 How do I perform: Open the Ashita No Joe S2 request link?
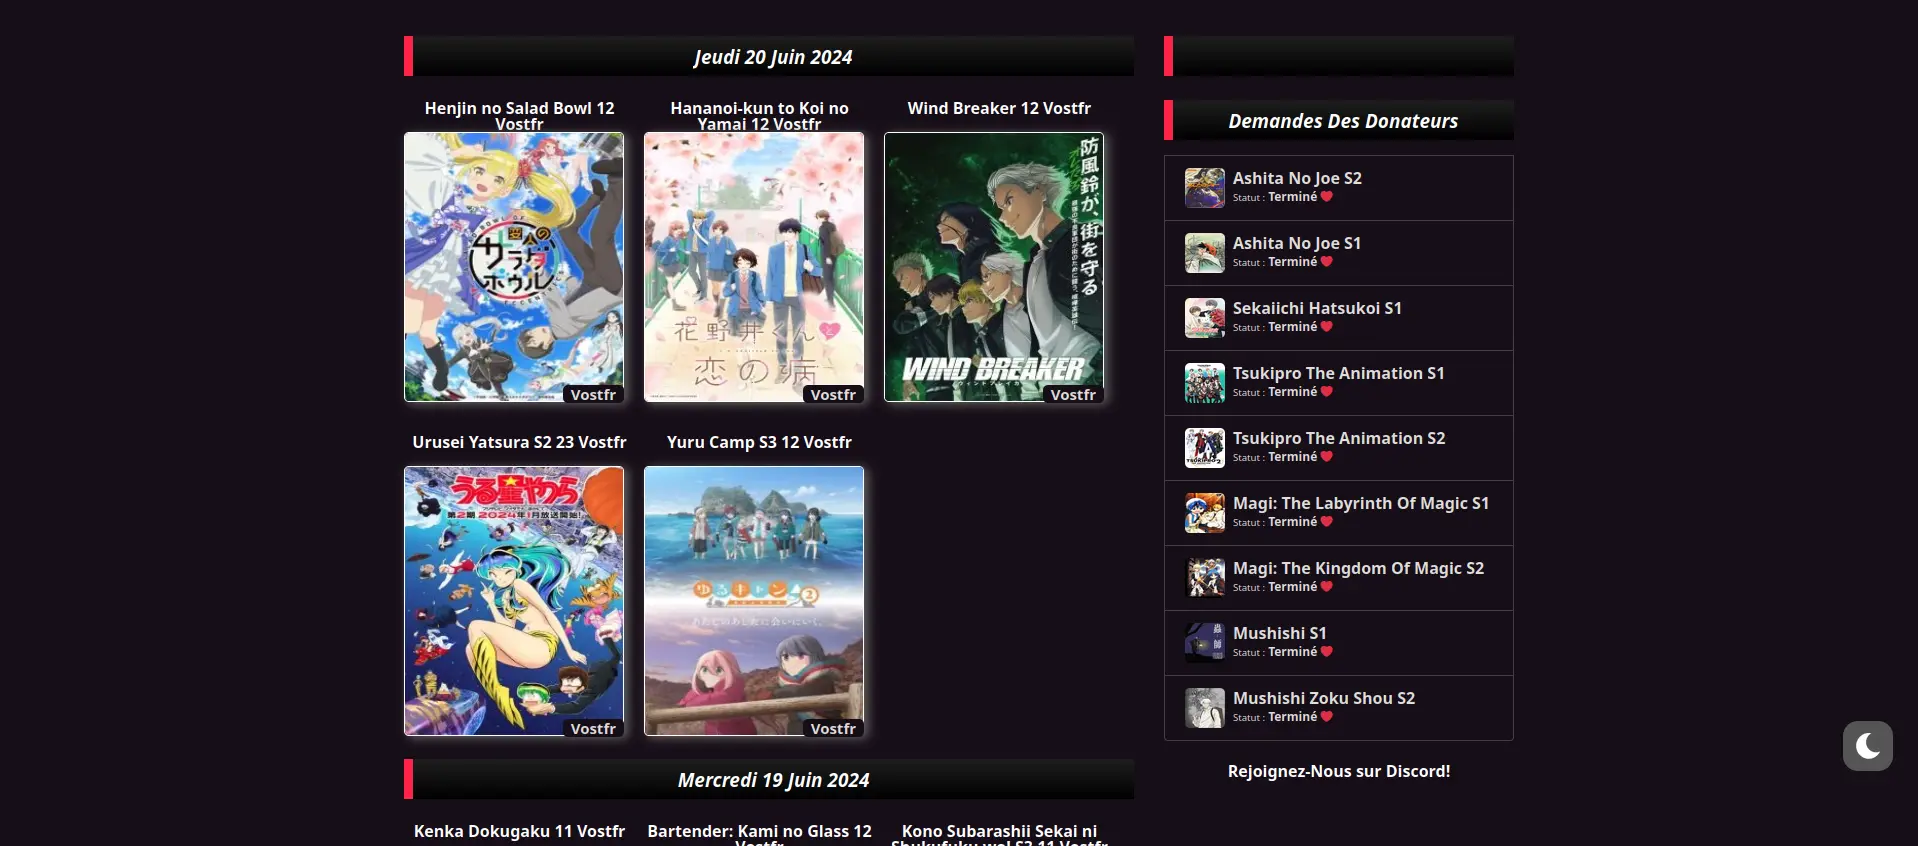(1297, 178)
